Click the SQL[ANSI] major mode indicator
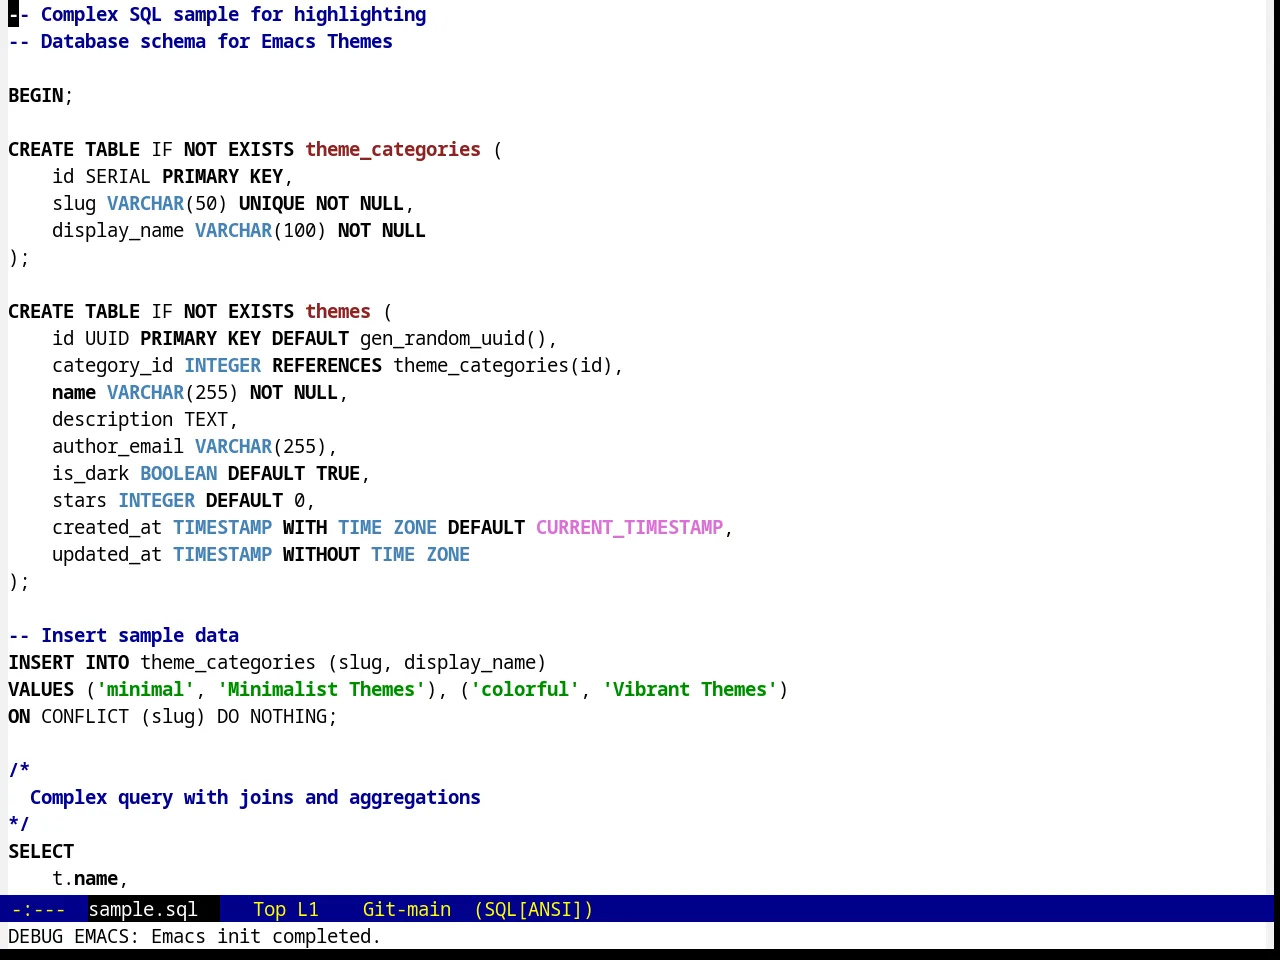 pos(533,909)
